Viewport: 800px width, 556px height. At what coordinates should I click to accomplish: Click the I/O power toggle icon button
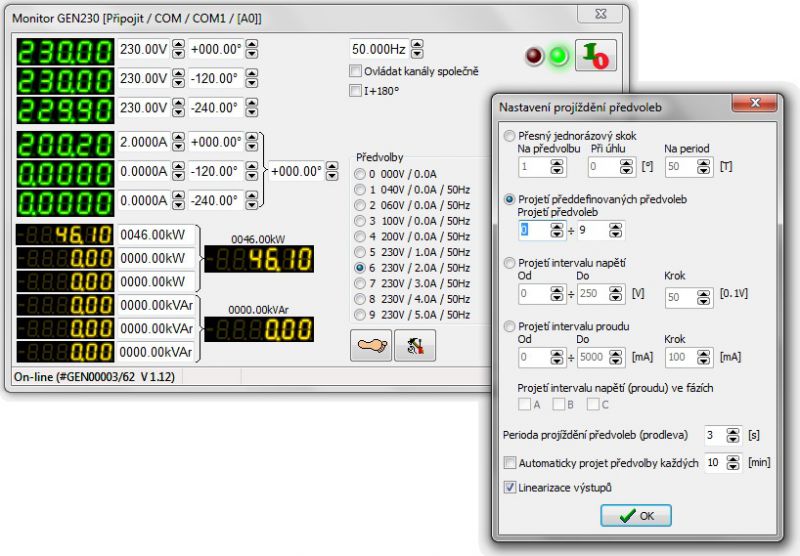tap(595, 55)
